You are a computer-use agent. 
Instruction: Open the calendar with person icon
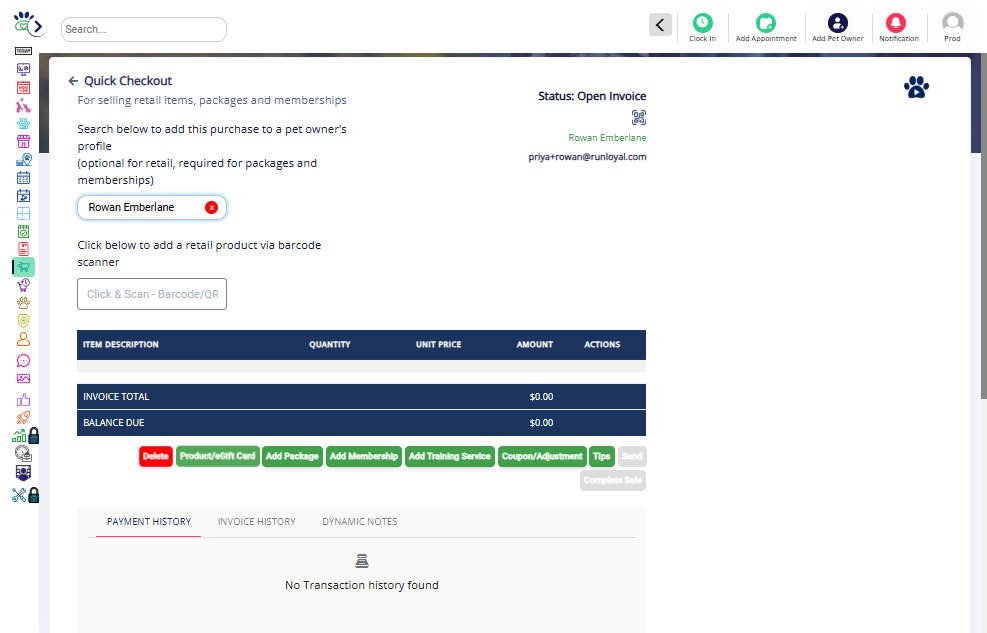(x=23, y=196)
